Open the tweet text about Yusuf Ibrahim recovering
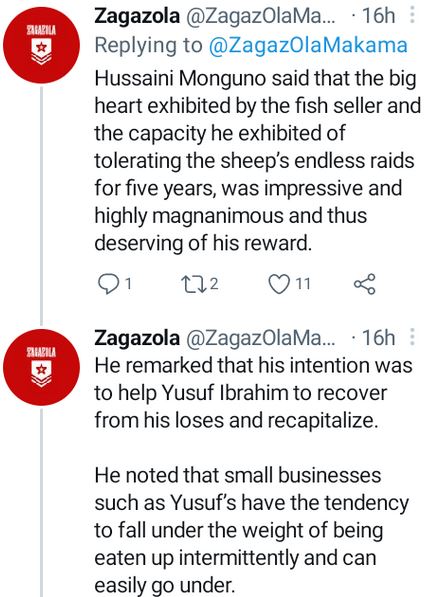The height and width of the screenshot is (597, 431). click(x=253, y=393)
